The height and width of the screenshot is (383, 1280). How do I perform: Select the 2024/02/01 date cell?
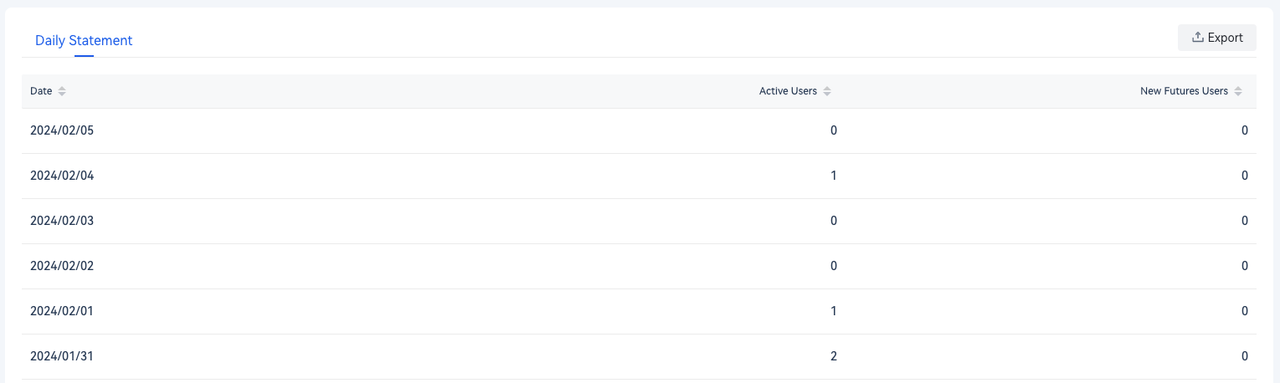62,311
